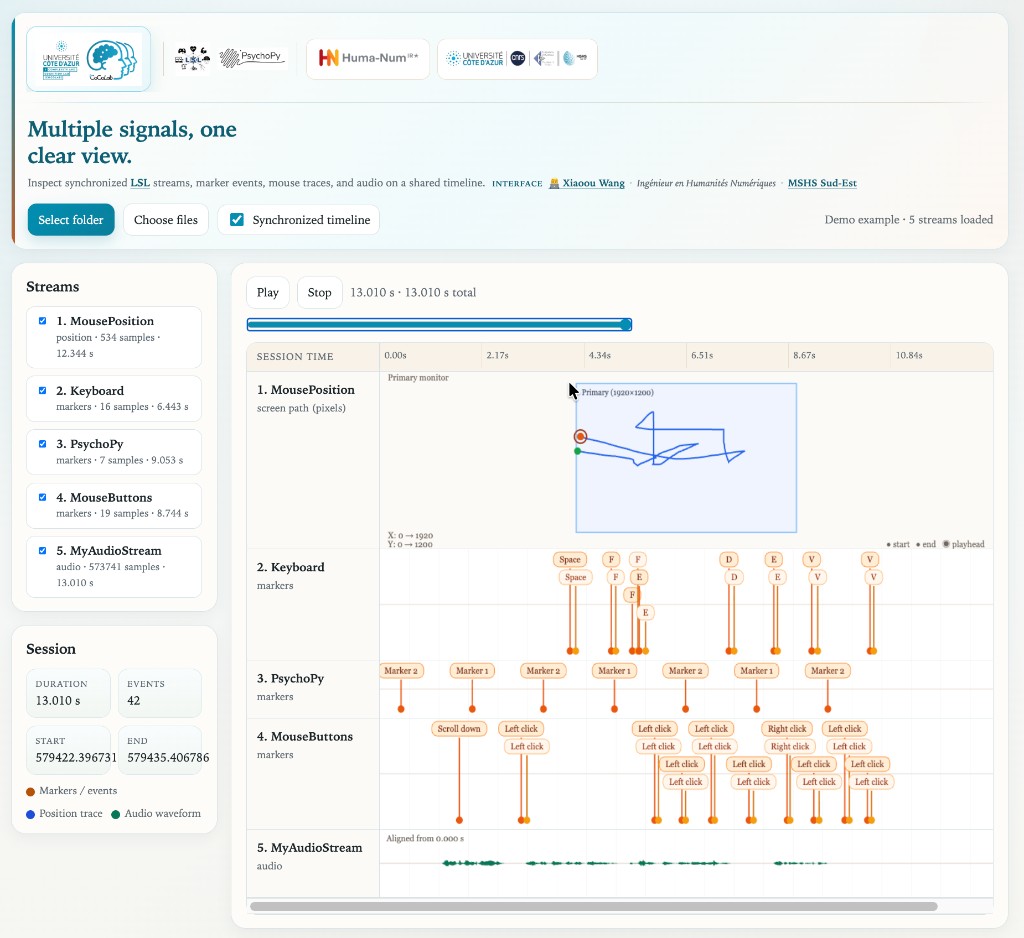Click the Choose files button
The width and height of the screenshot is (1024, 938).
(166, 219)
